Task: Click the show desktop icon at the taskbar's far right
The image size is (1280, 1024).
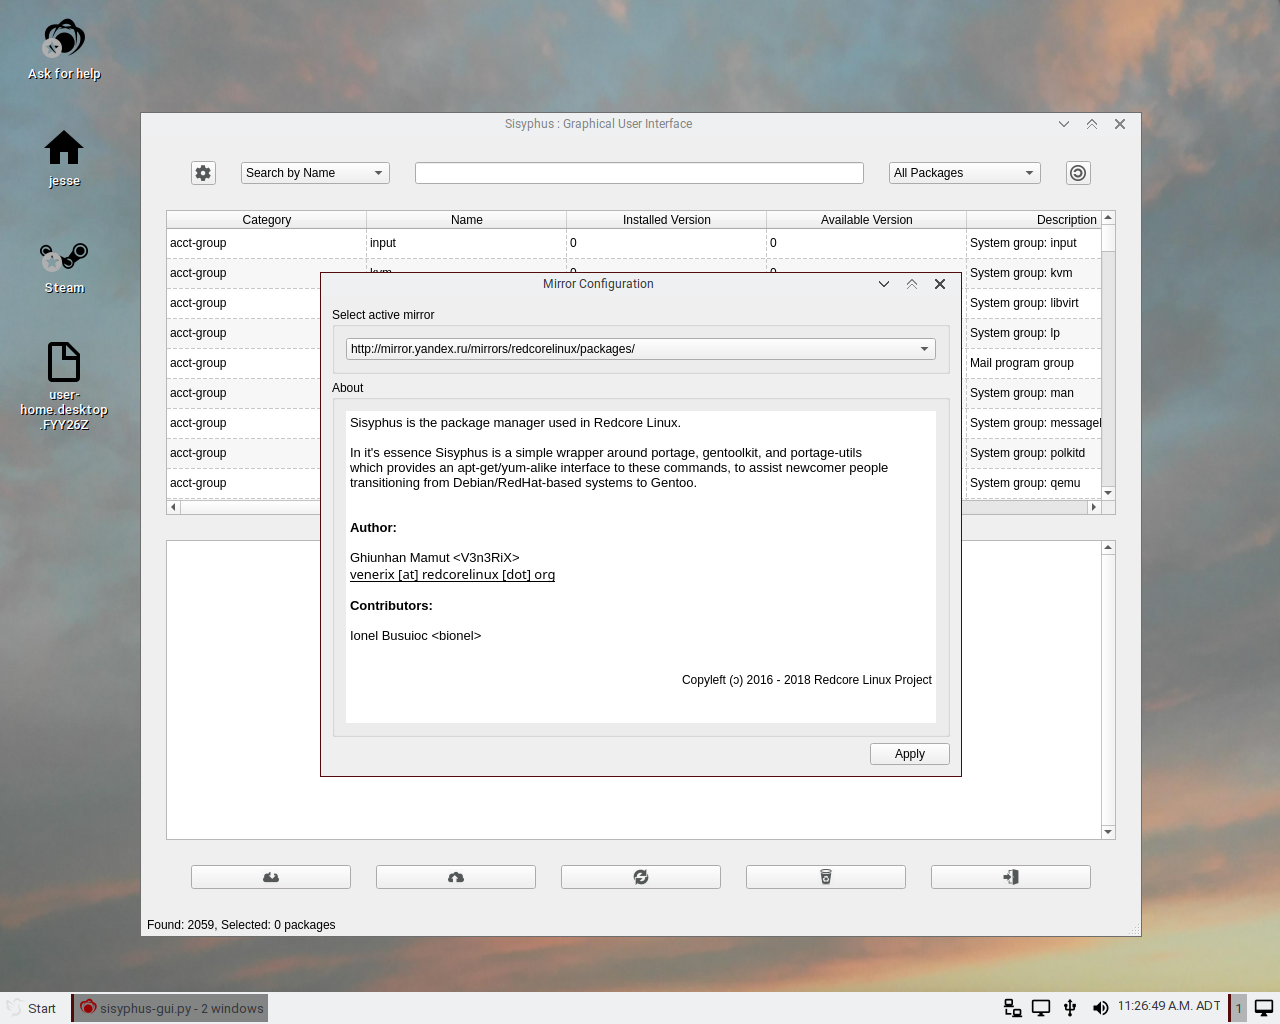Action: pyautogui.click(x=1264, y=1008)
